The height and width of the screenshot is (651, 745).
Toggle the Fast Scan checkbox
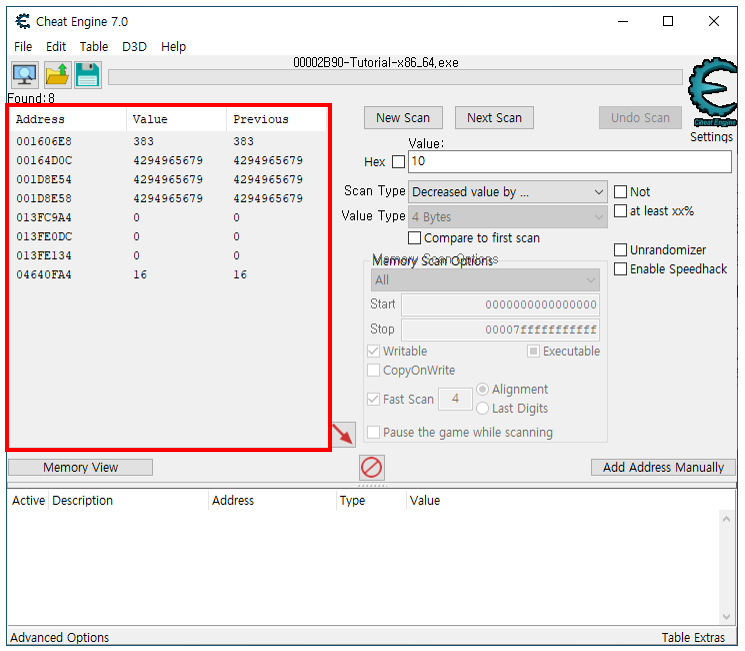pyautogui.click(x=373, y=399)
